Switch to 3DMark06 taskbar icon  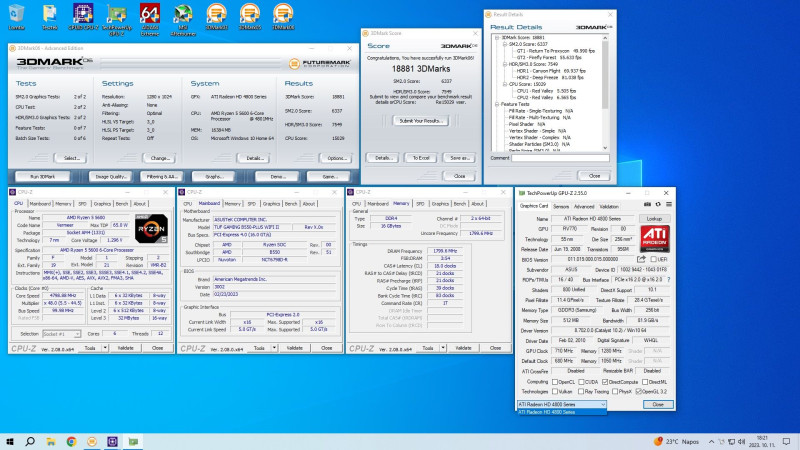point(92,441)
